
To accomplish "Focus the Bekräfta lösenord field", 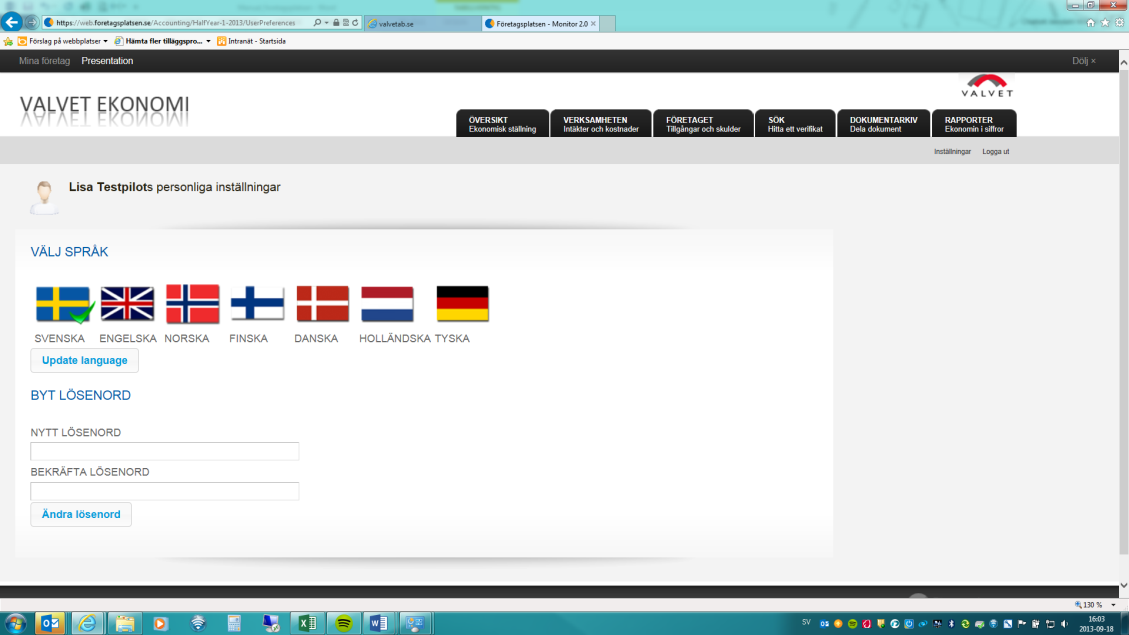I will coord(165,491).
